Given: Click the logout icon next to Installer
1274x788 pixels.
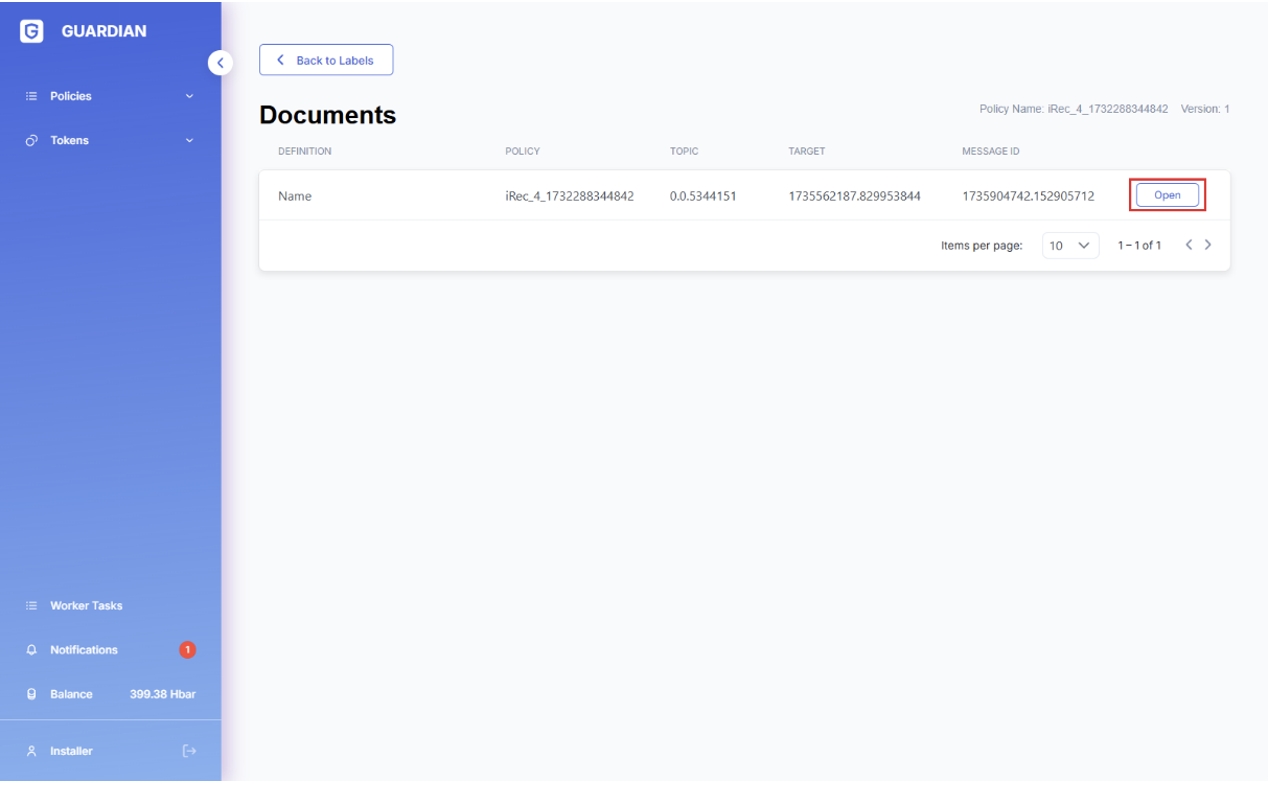Looking at the screenshot, I should 189,751.
